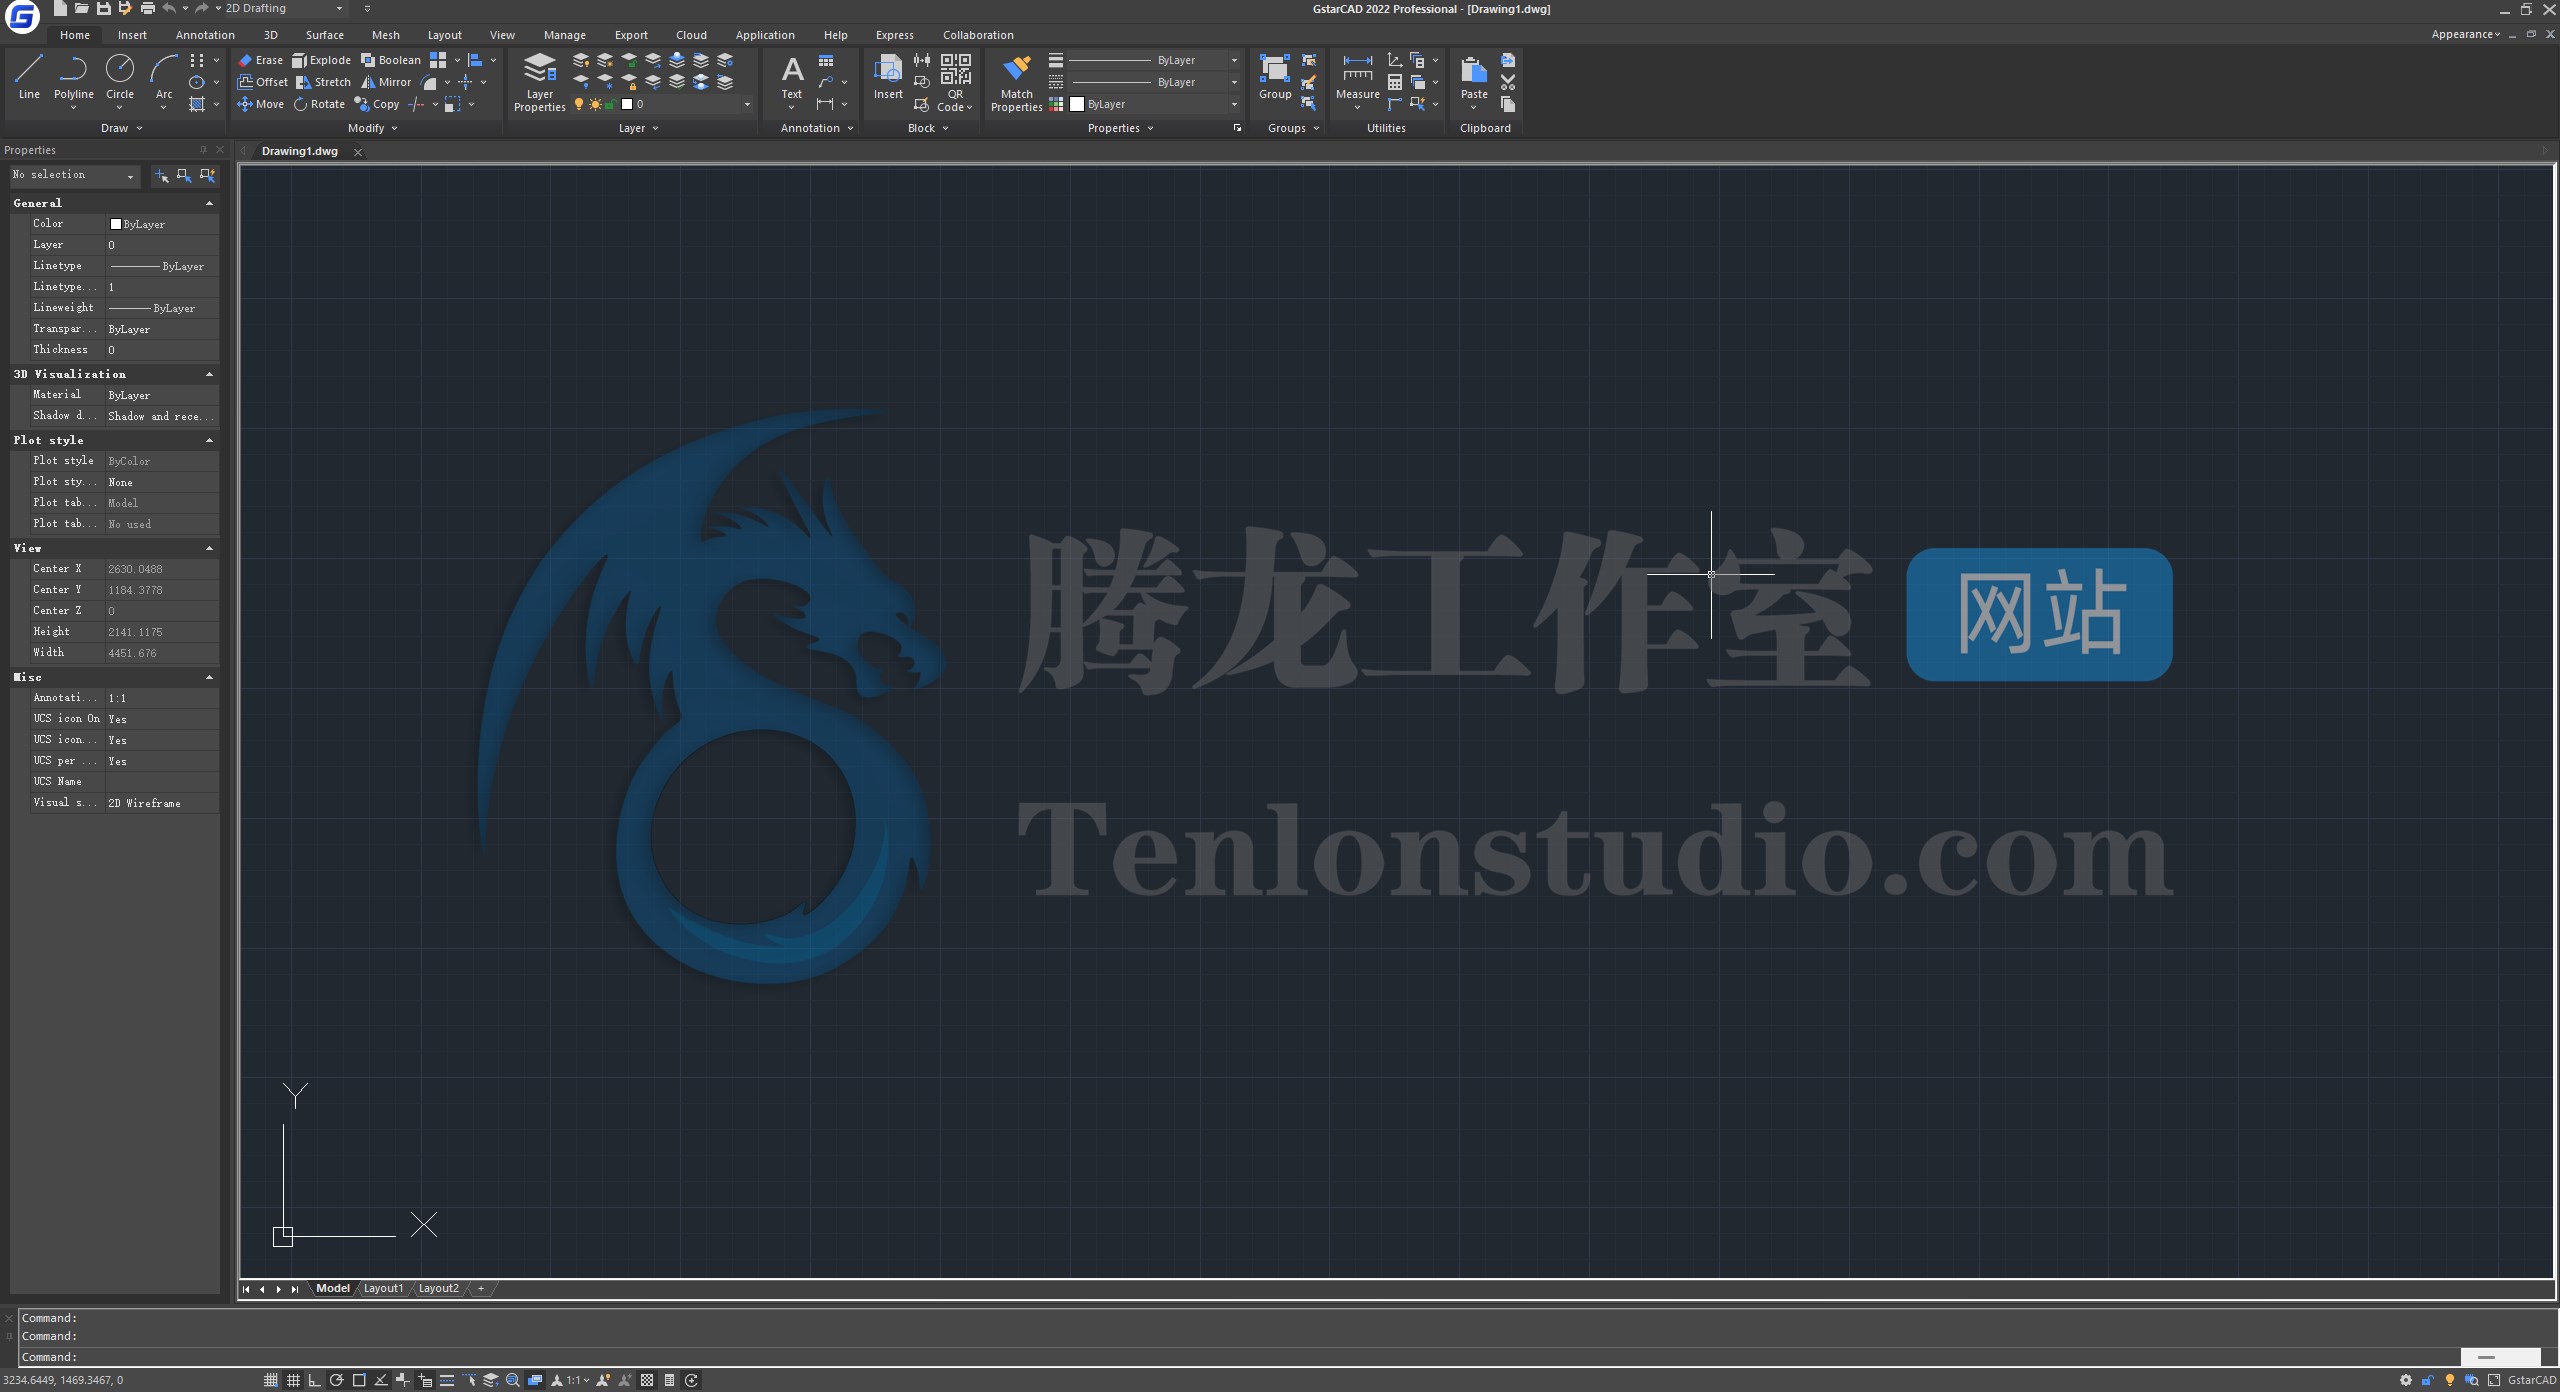The width and height of the screenshot is (2560, 1392).
Task: Open the Appearance dropdown
Action: (2465, 34)
